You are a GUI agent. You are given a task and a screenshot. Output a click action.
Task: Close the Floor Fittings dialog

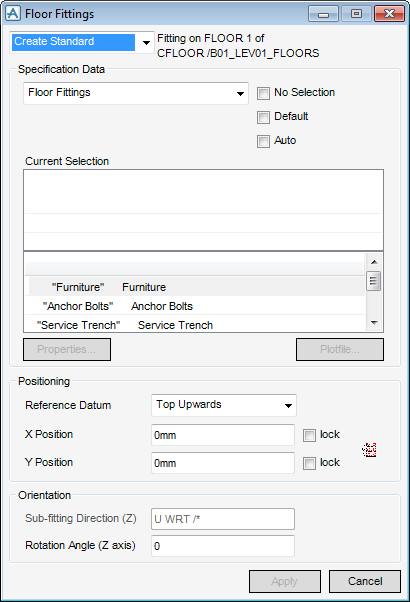pyautogui.click(x=389, y=14)
